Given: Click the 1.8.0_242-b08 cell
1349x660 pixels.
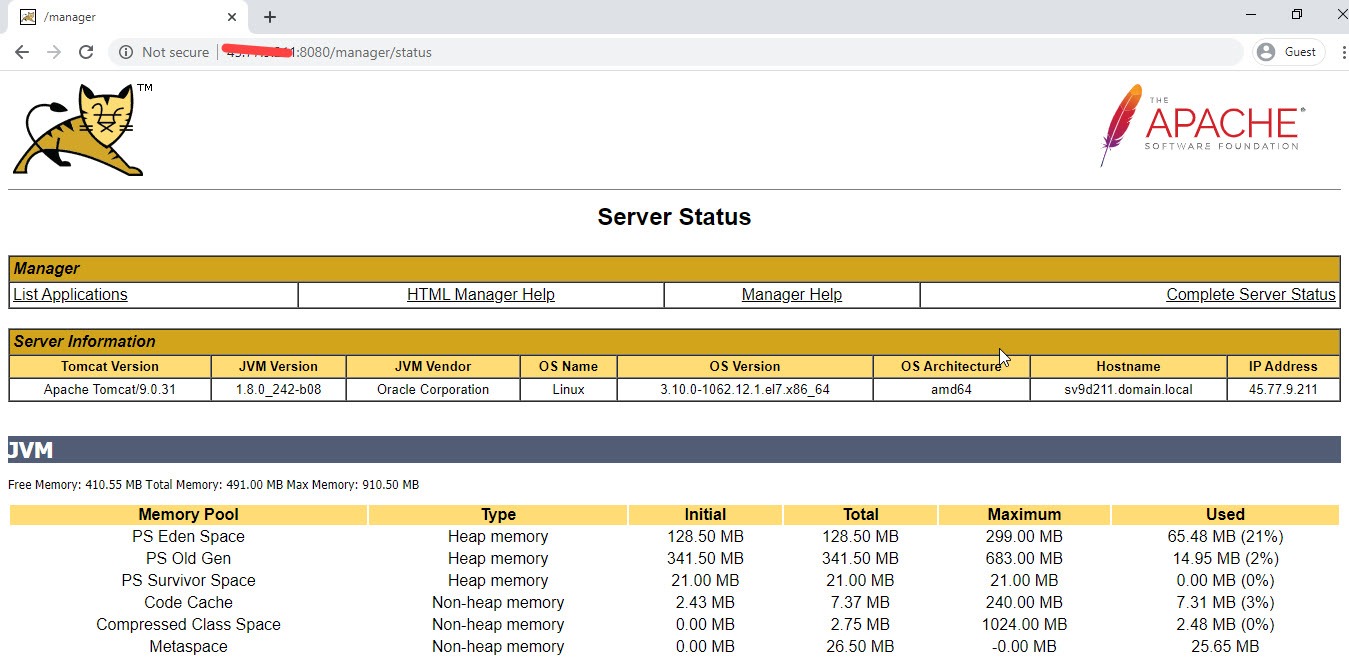Looking at the screenshot, I should pos(278,390).
